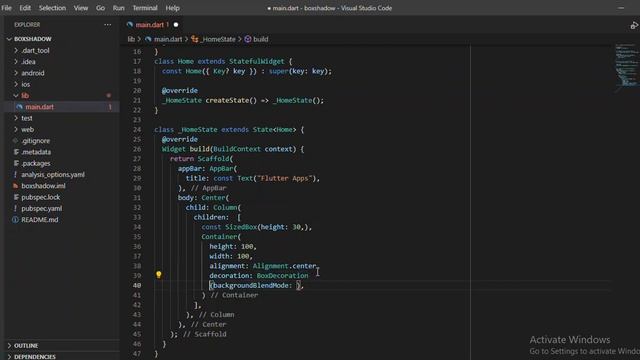Open pubspec.yaml file

pyautogui.click(x=42, y=208)
